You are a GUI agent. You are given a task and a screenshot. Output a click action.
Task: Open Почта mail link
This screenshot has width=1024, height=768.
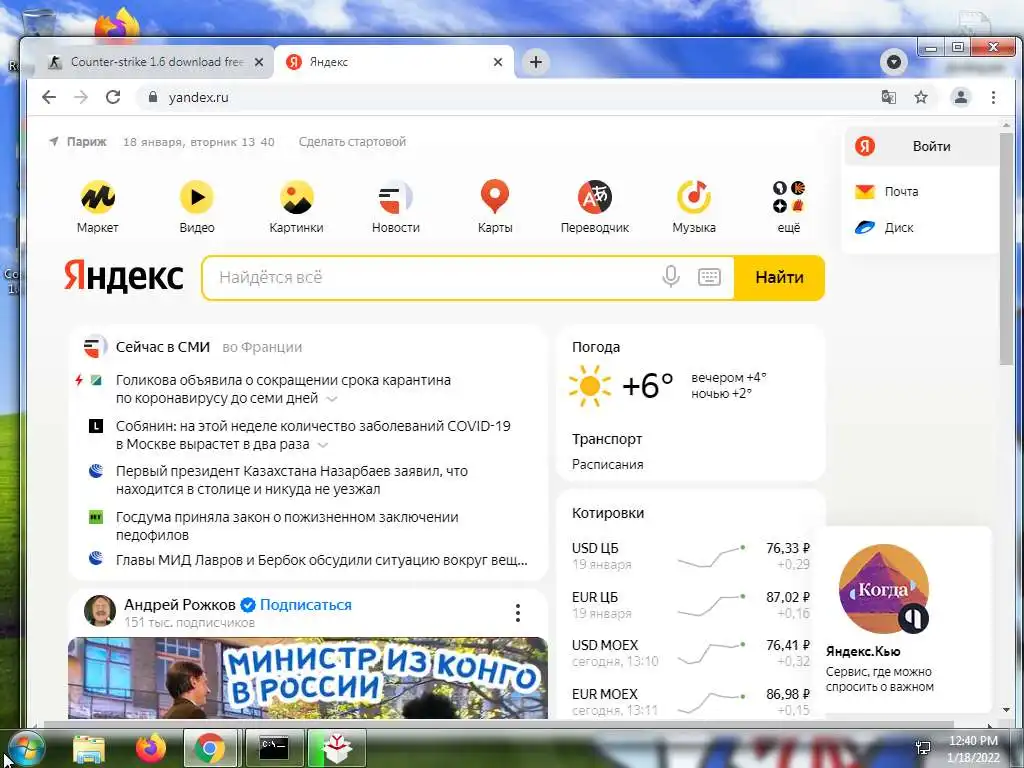tap(901, 191)
